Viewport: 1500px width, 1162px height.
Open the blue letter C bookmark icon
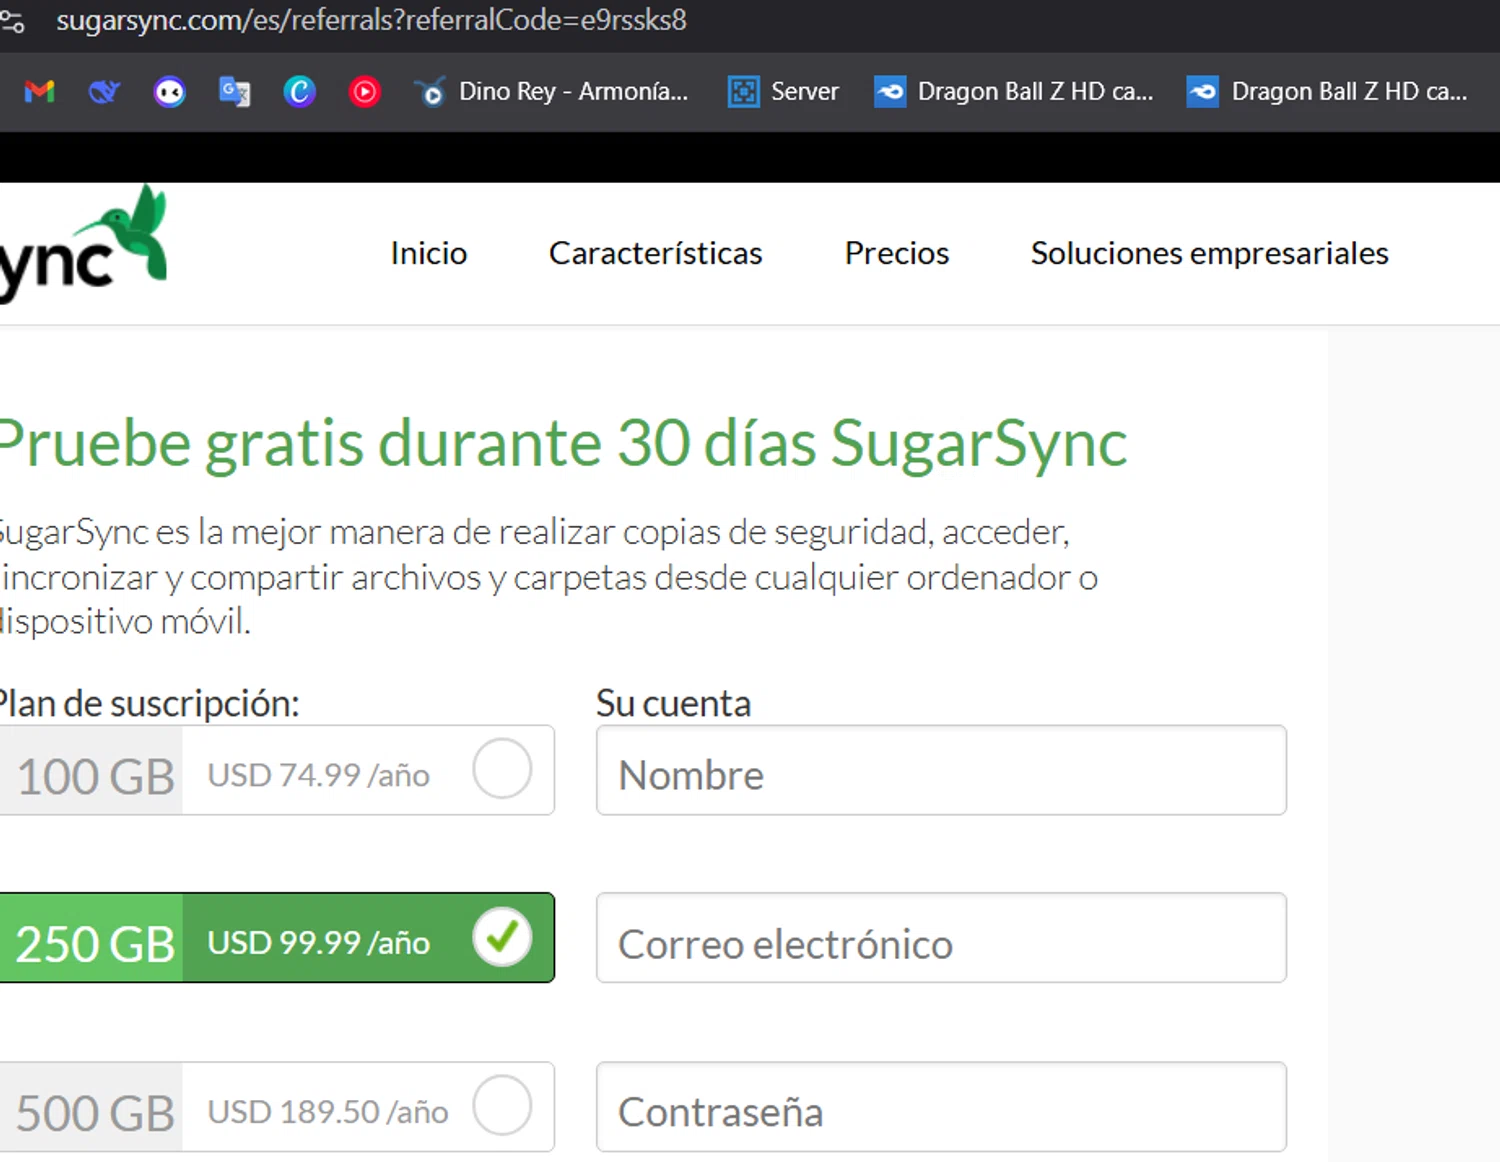299,92
